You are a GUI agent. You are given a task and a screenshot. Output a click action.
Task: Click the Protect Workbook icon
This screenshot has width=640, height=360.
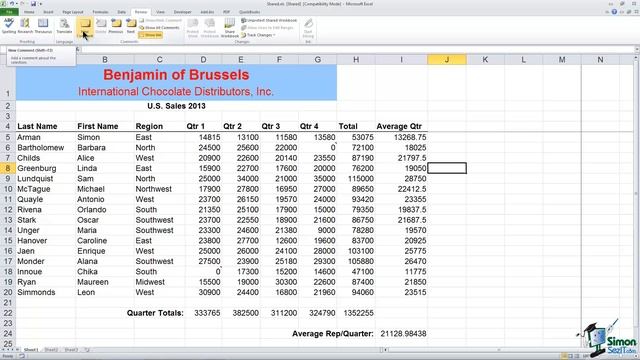point(210,27)
